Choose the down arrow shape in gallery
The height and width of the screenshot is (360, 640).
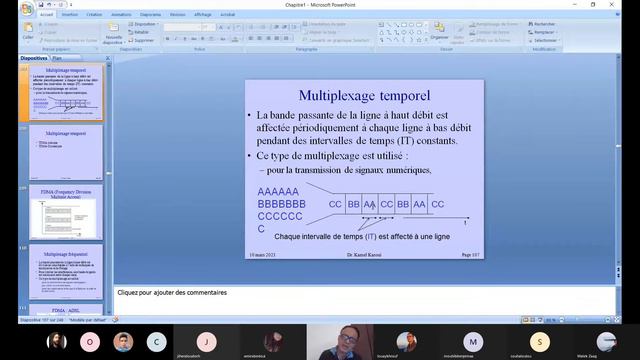click(x=411, y=32)
